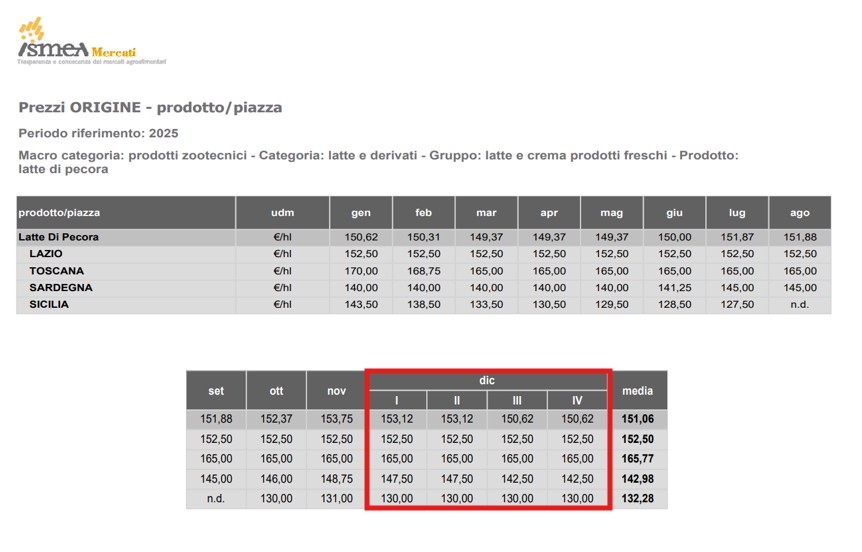Select the gen month header
This screenshot has height=552, width=862.
point(361,213)
